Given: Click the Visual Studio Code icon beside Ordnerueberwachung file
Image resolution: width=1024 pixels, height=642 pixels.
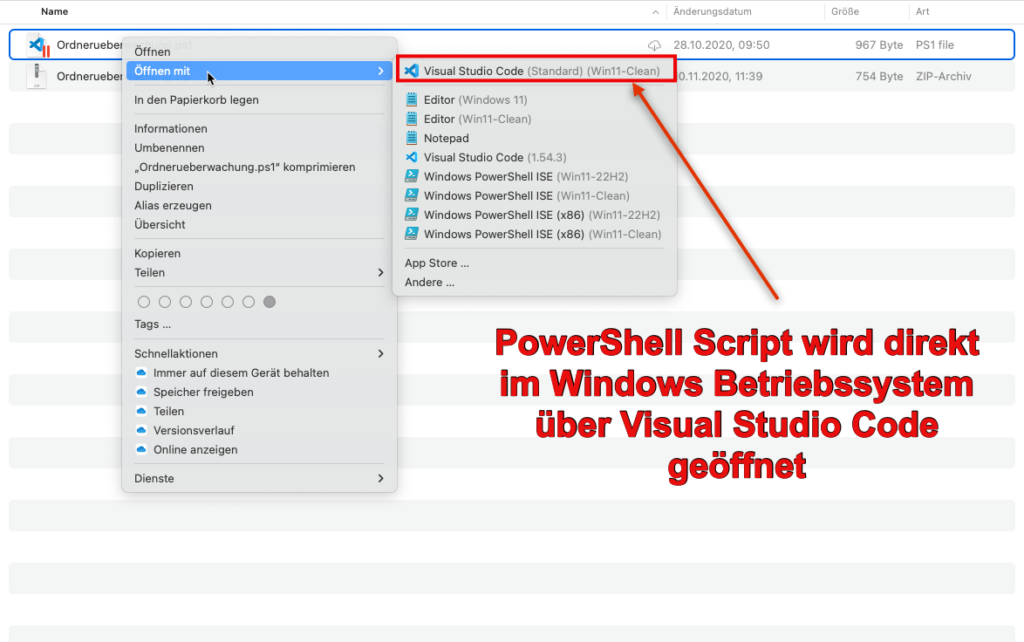Looking at the screenshot, I should 38,45.
